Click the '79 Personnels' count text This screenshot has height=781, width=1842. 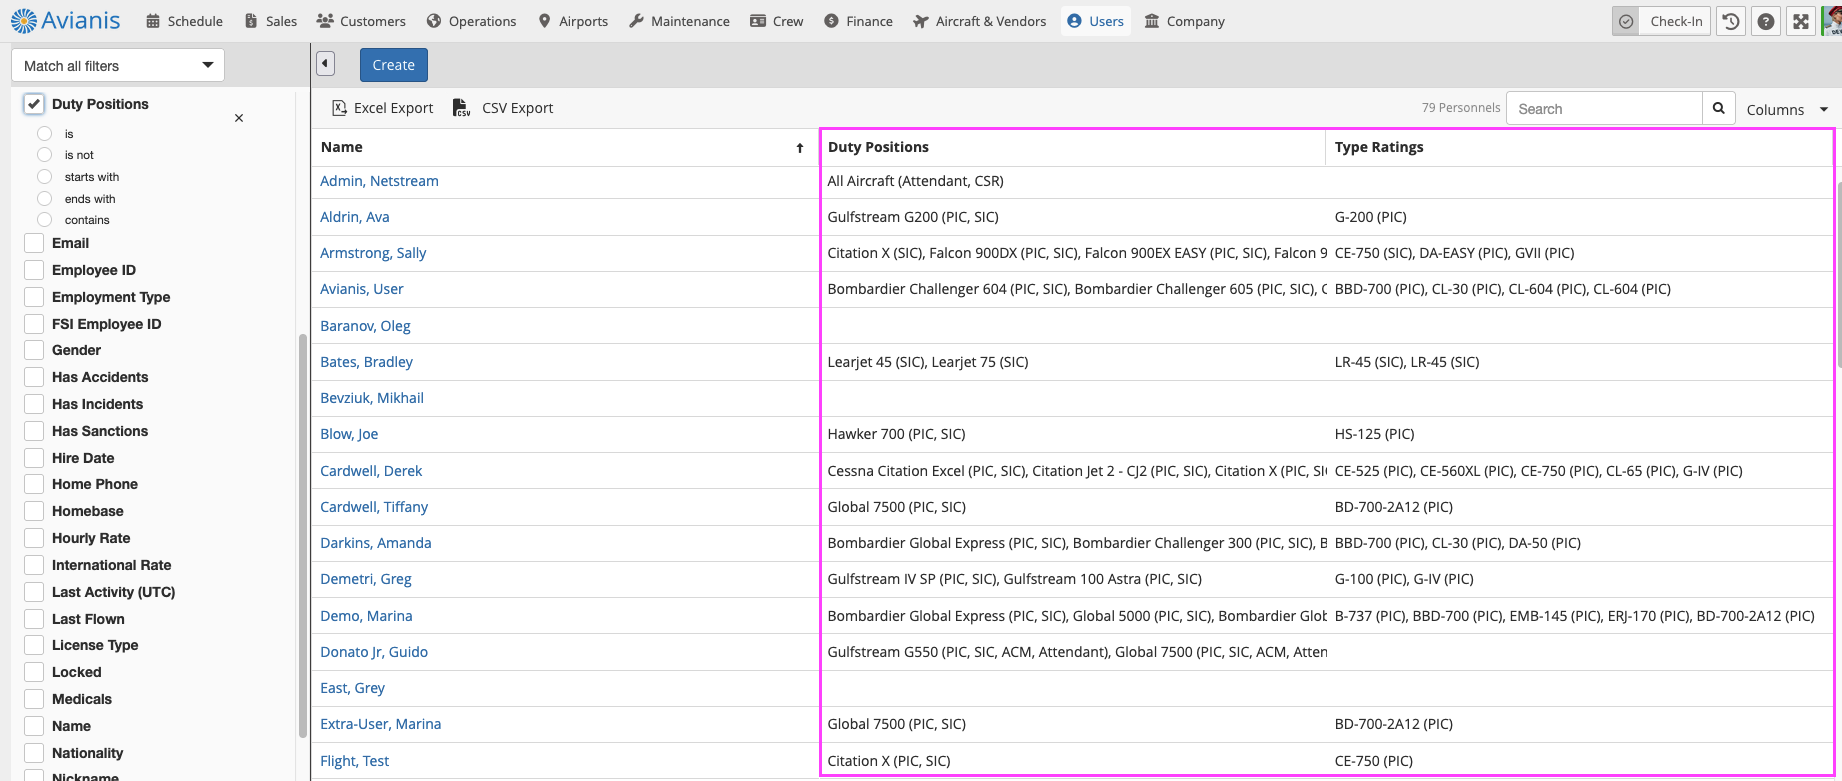click(x=1461, y=108)
